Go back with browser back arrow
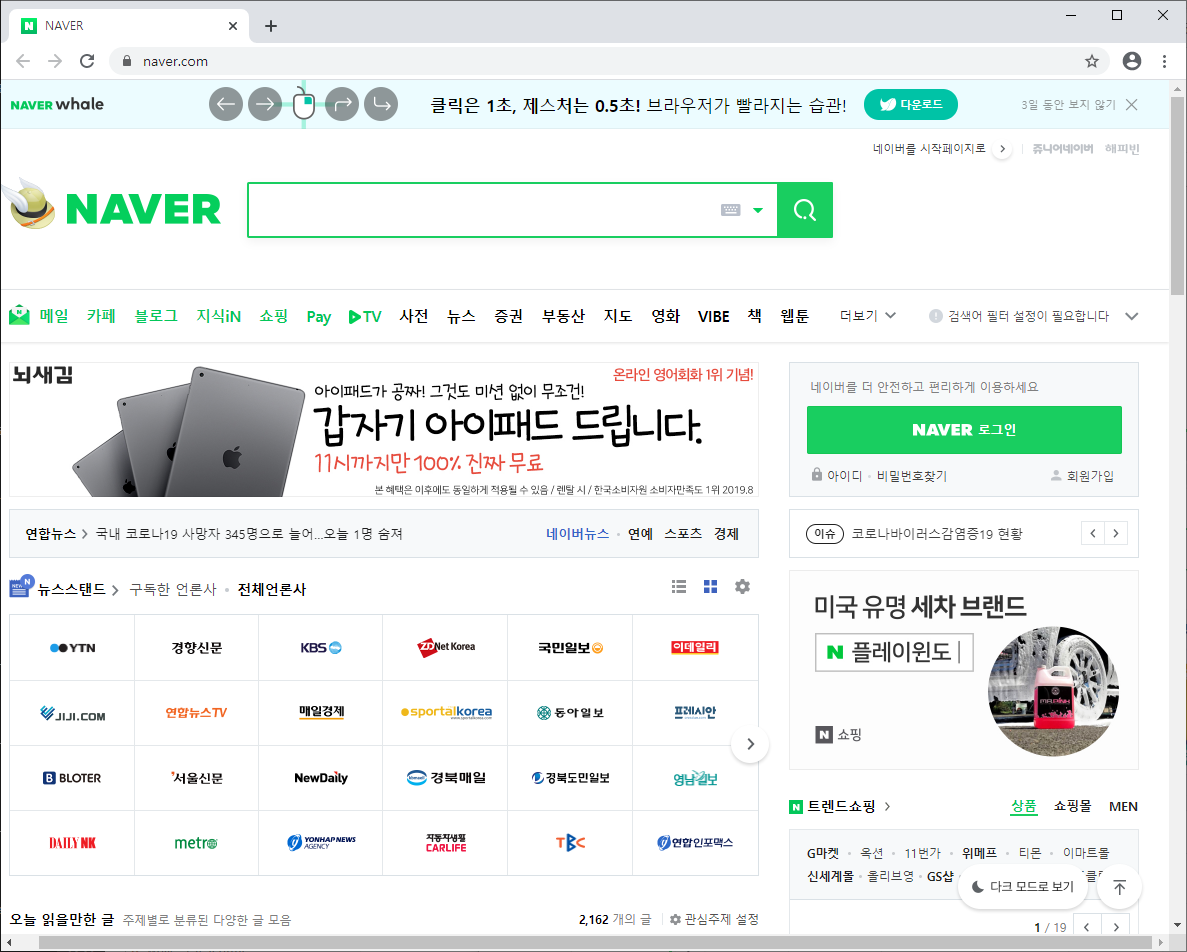The height and width of the screenshot is (952, 1187). (23, 61)
